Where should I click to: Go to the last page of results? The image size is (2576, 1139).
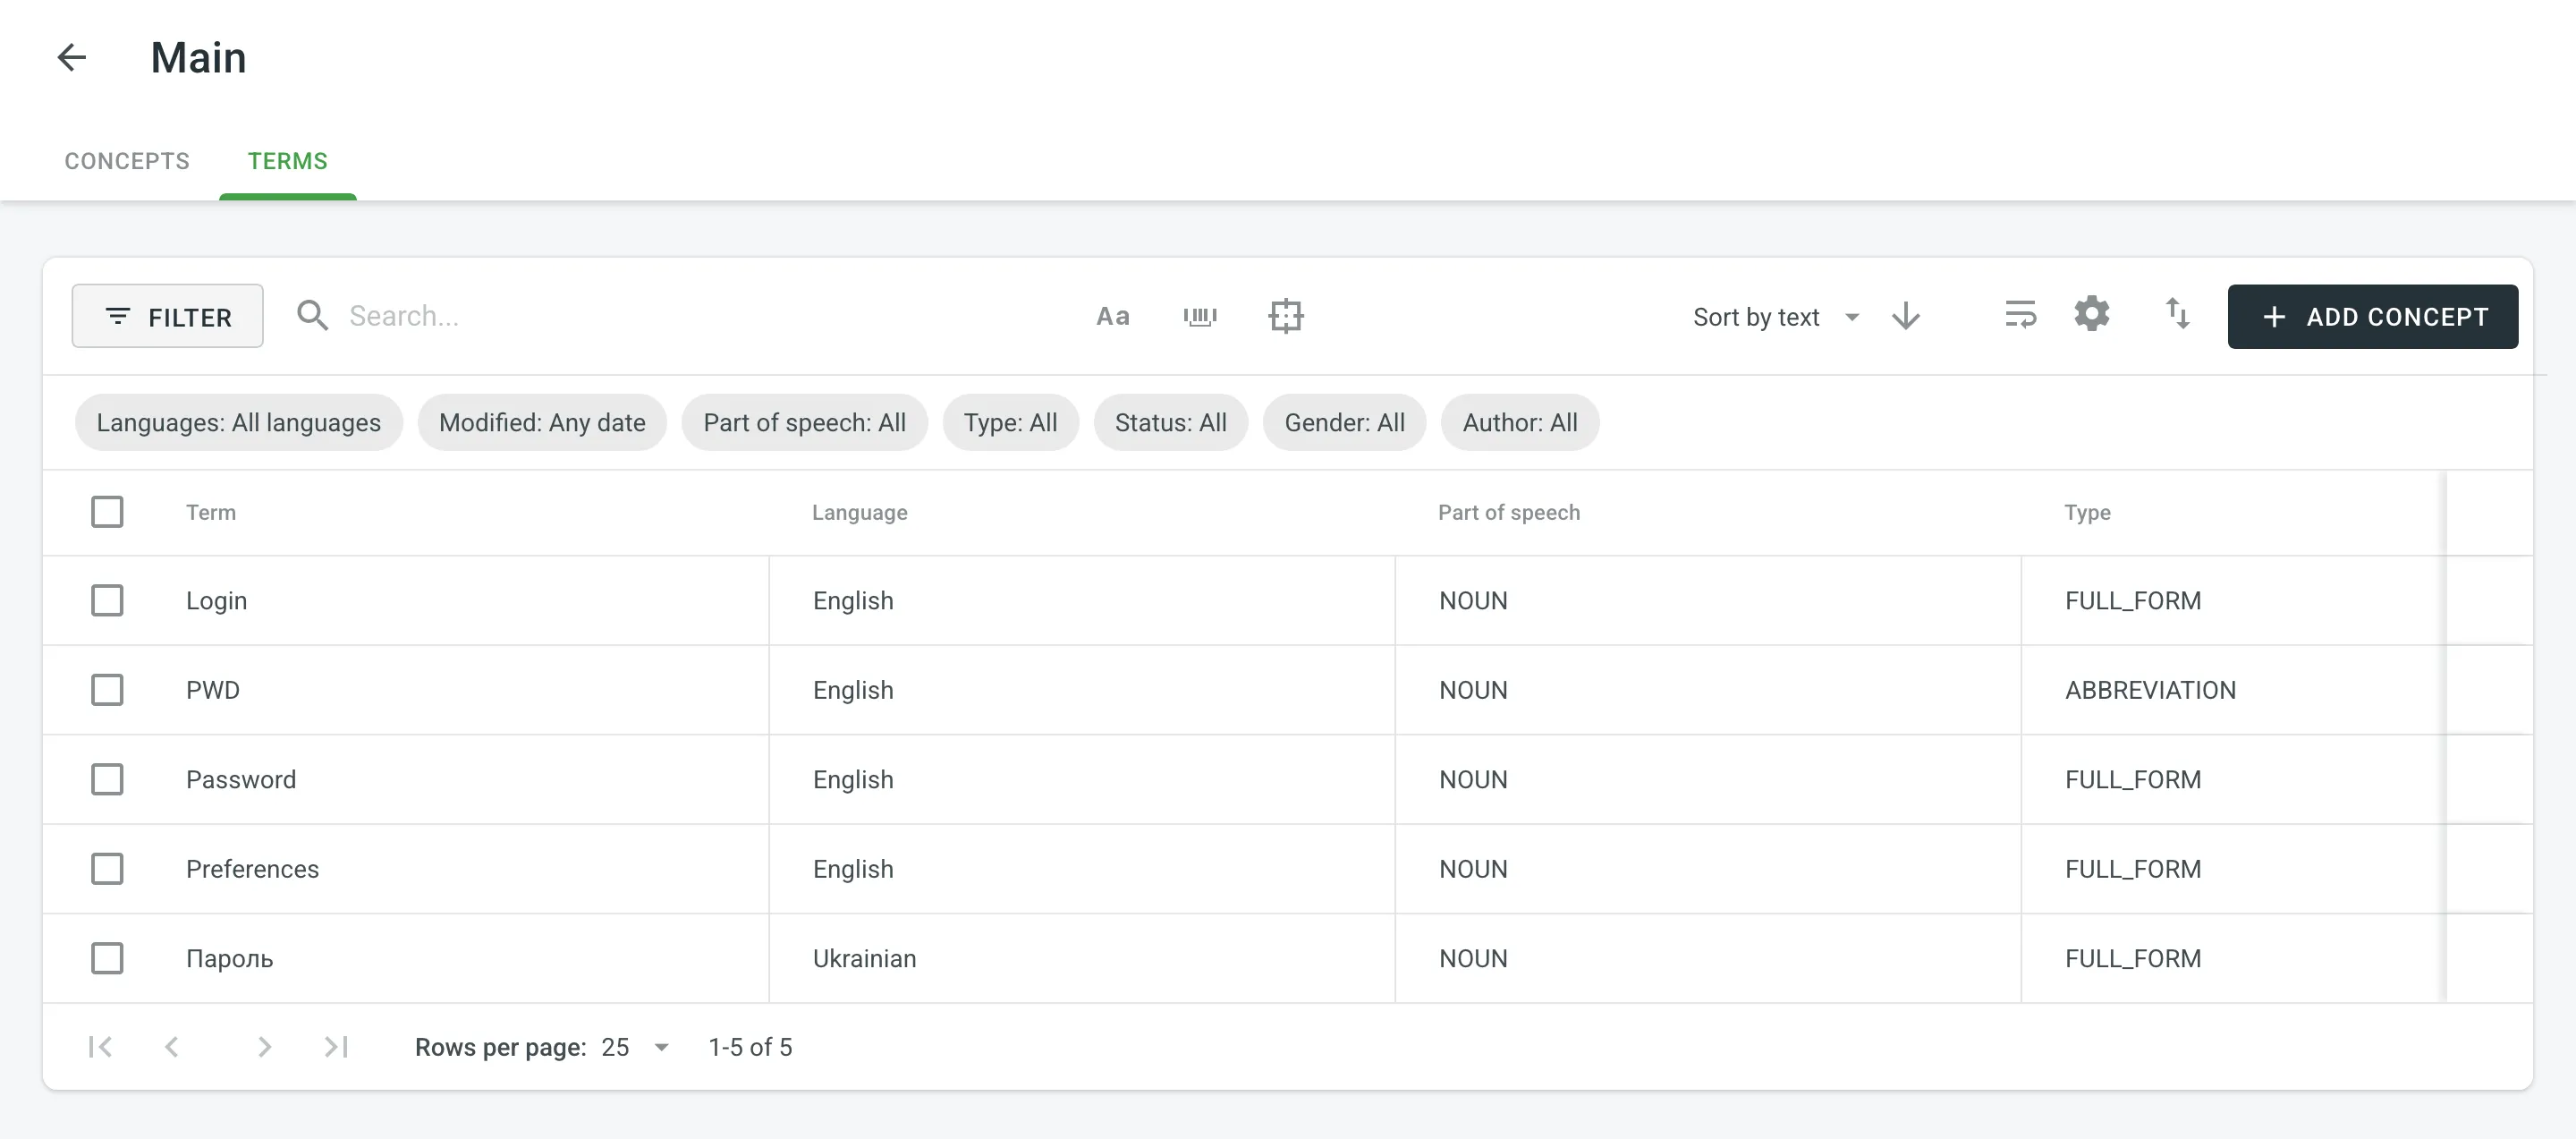tap(336, 1046)
